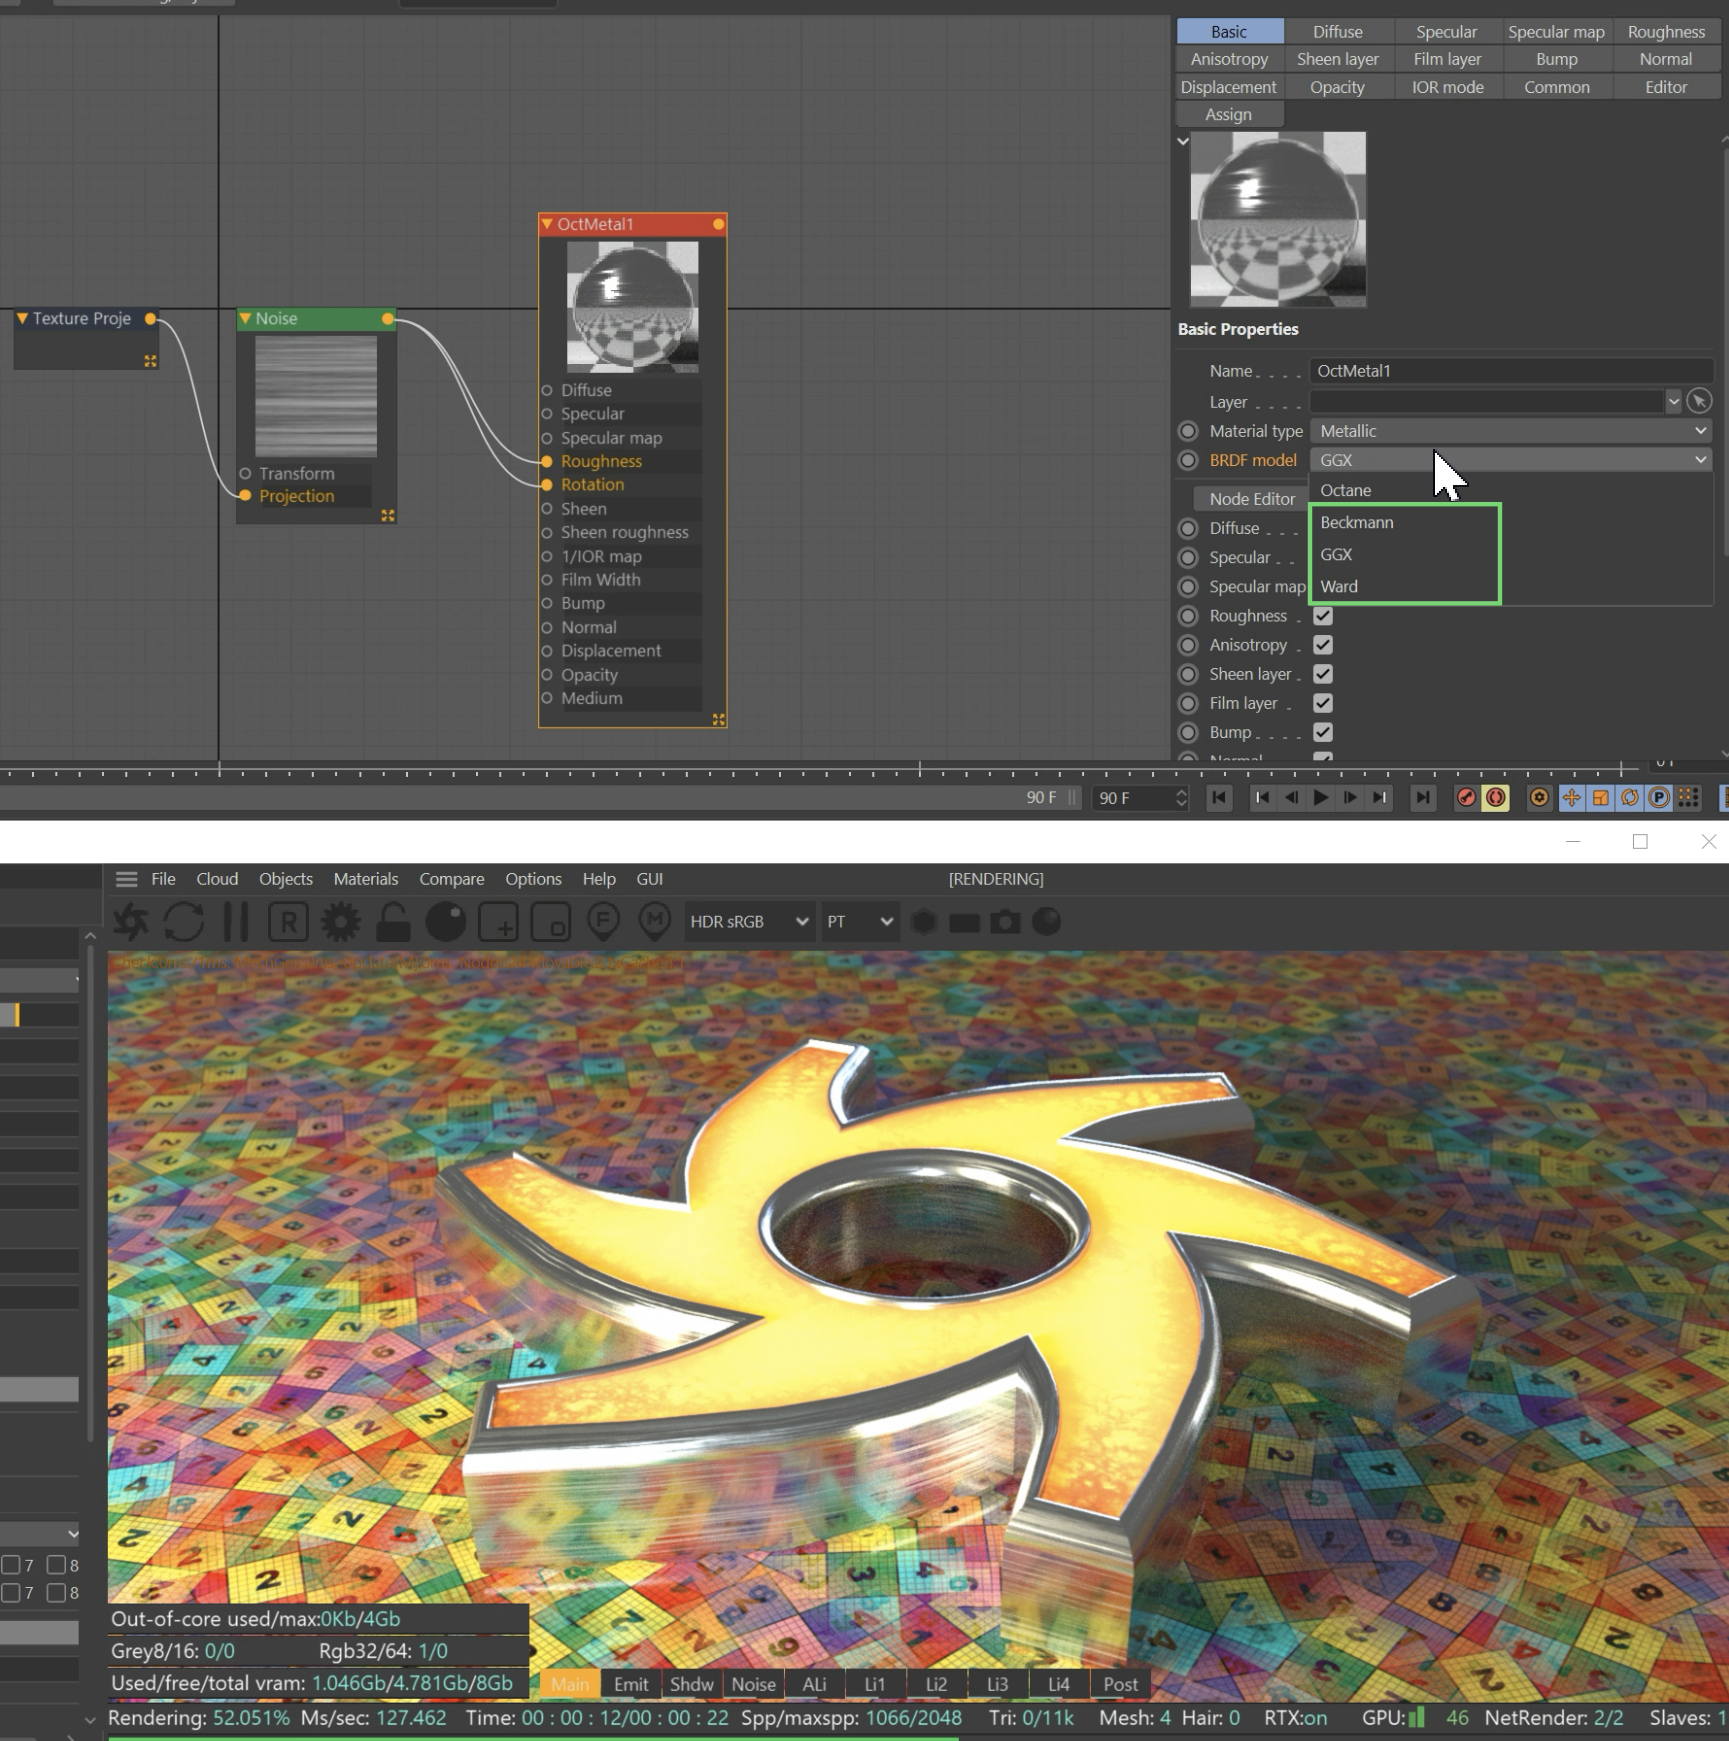
Task: Play the timeline animation forward
Action: click(x=1321, y=797)
